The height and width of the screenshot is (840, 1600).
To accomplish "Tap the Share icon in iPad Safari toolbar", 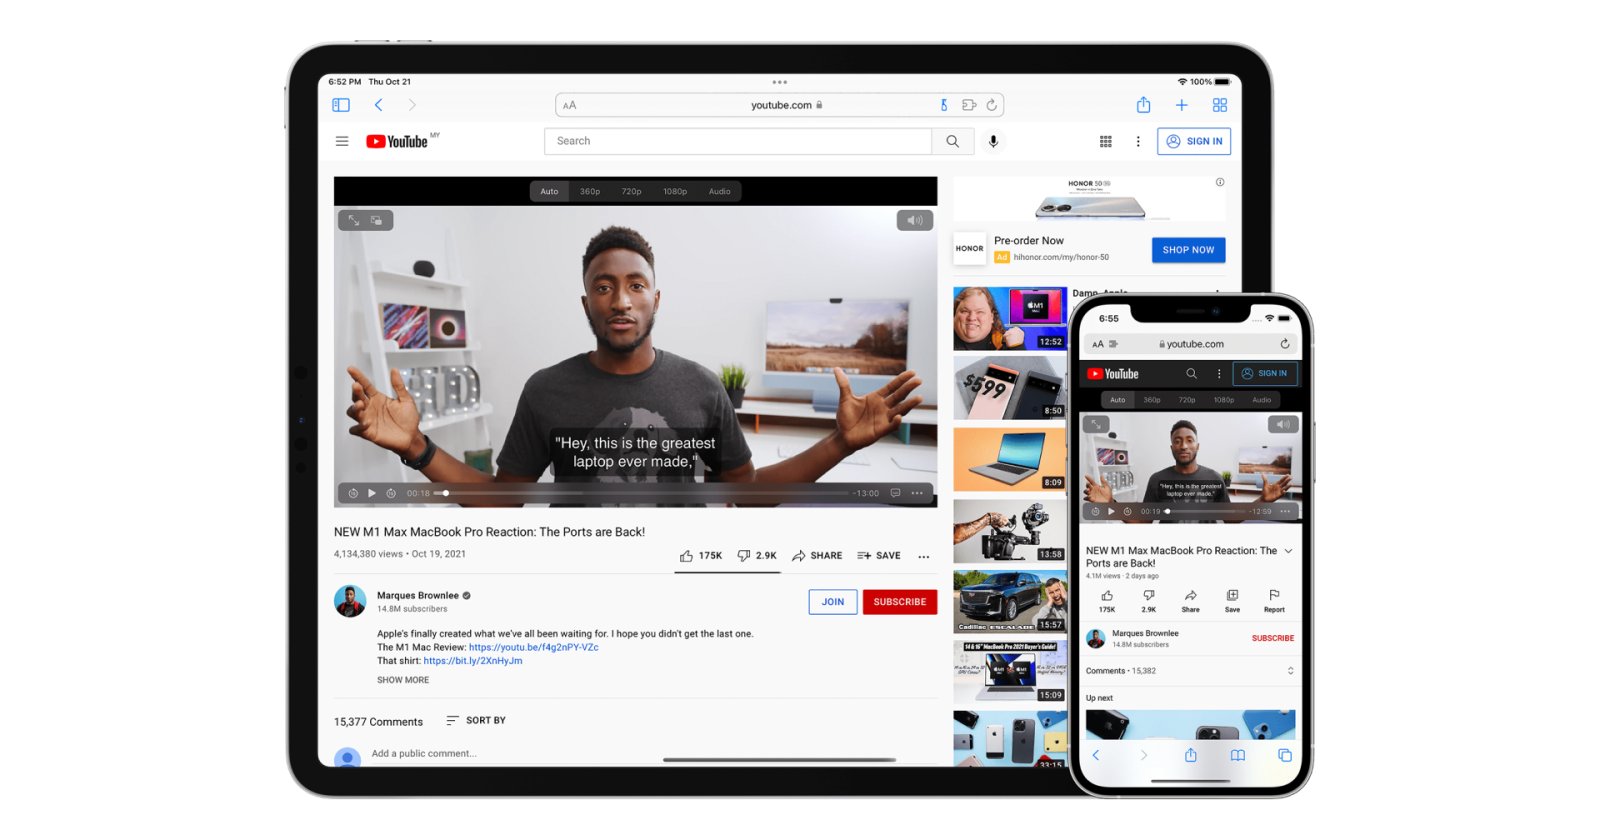I will click(x=1143, y=105).
